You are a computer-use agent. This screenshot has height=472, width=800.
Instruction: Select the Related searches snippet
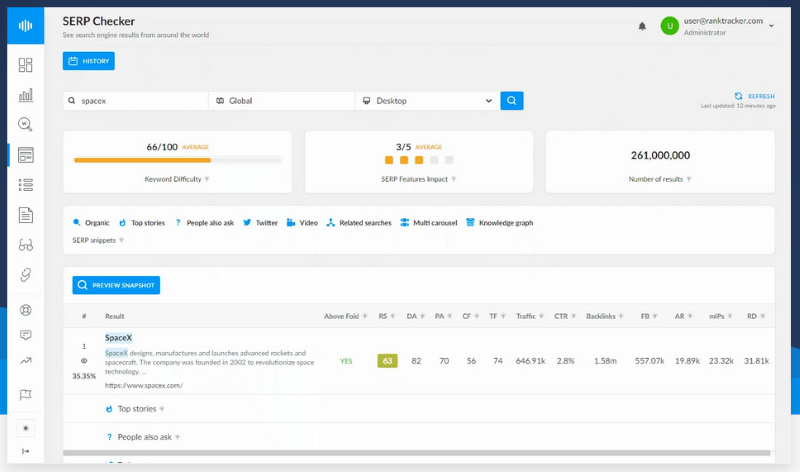(x=359, y=223)
